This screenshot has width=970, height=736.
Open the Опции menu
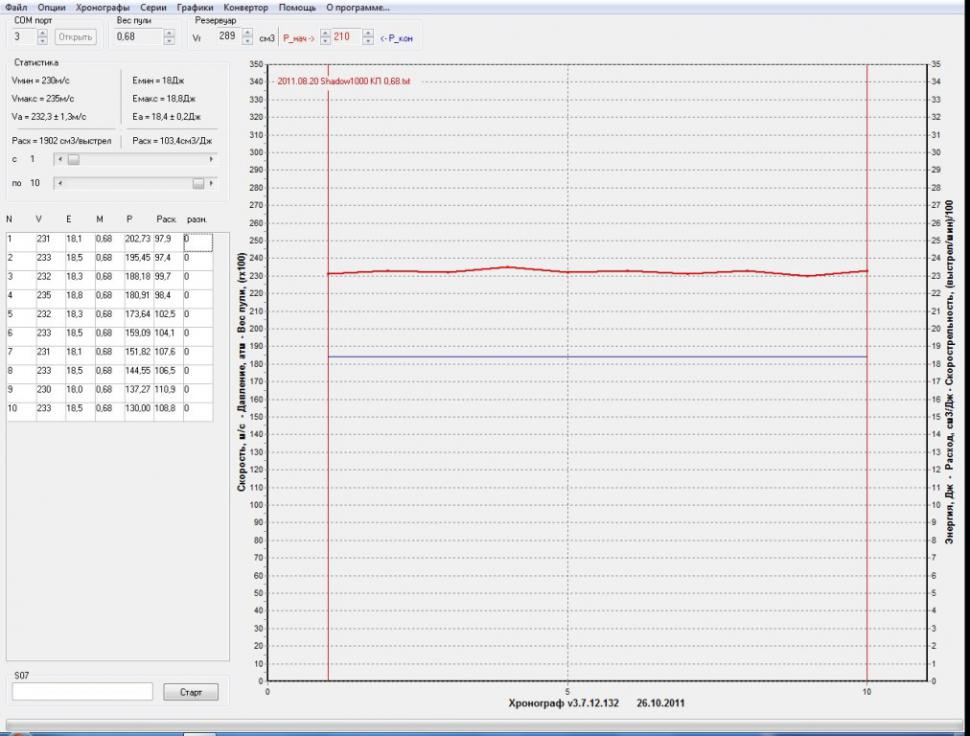tap(51, 7)
